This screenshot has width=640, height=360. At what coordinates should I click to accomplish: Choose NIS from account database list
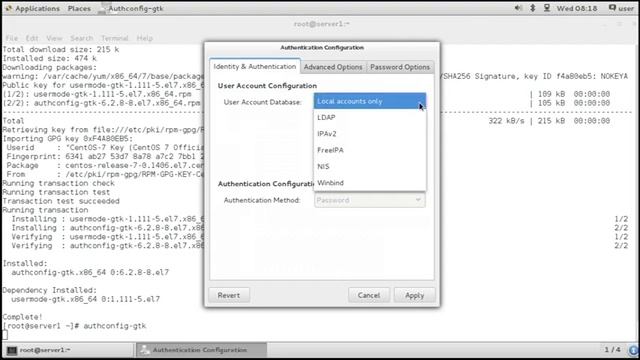coord(370,167)
